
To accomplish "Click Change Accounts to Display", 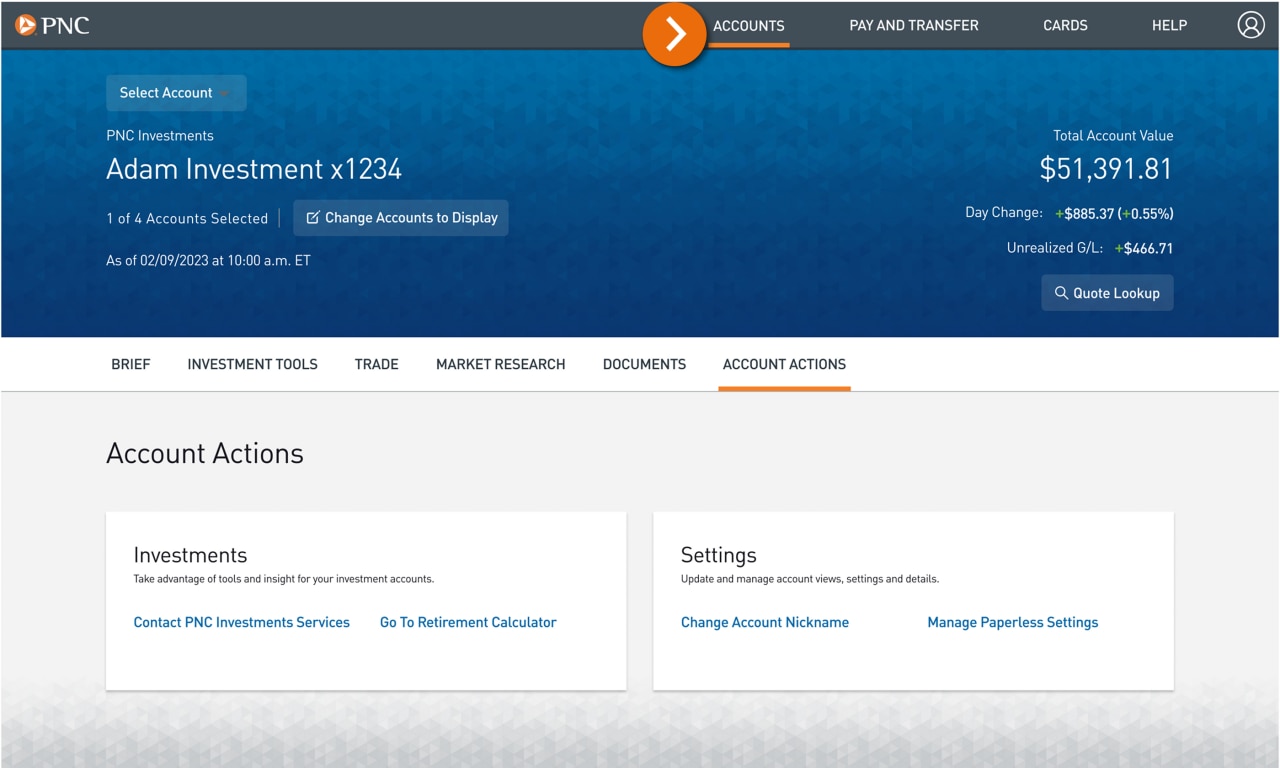I will [400, 217].
